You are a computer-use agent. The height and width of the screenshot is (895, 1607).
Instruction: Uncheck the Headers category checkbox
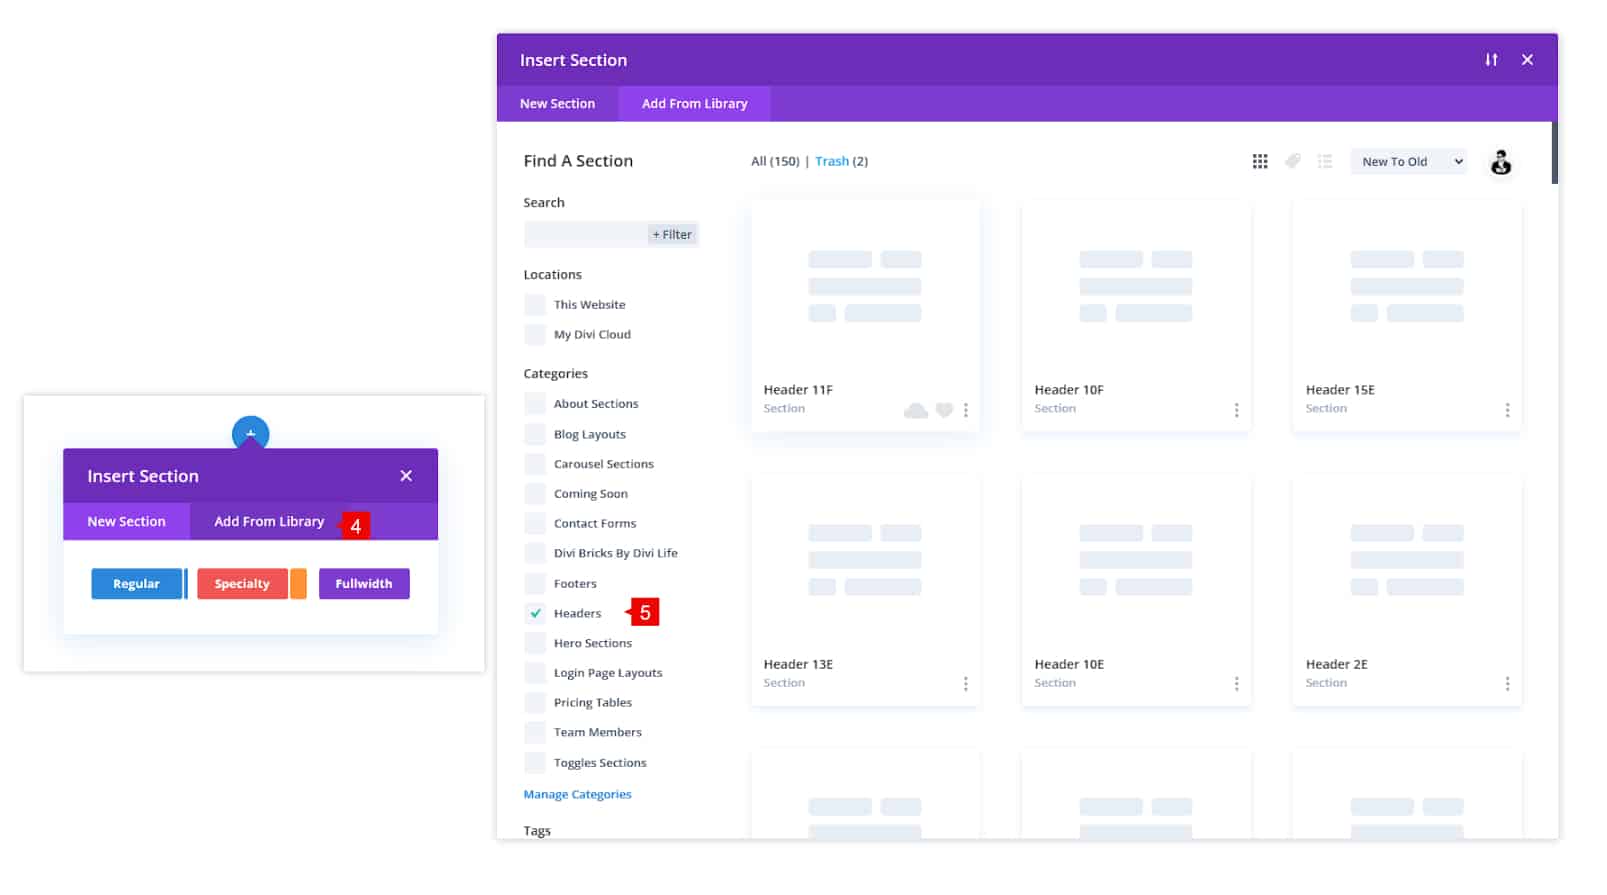tap(536, 613)
